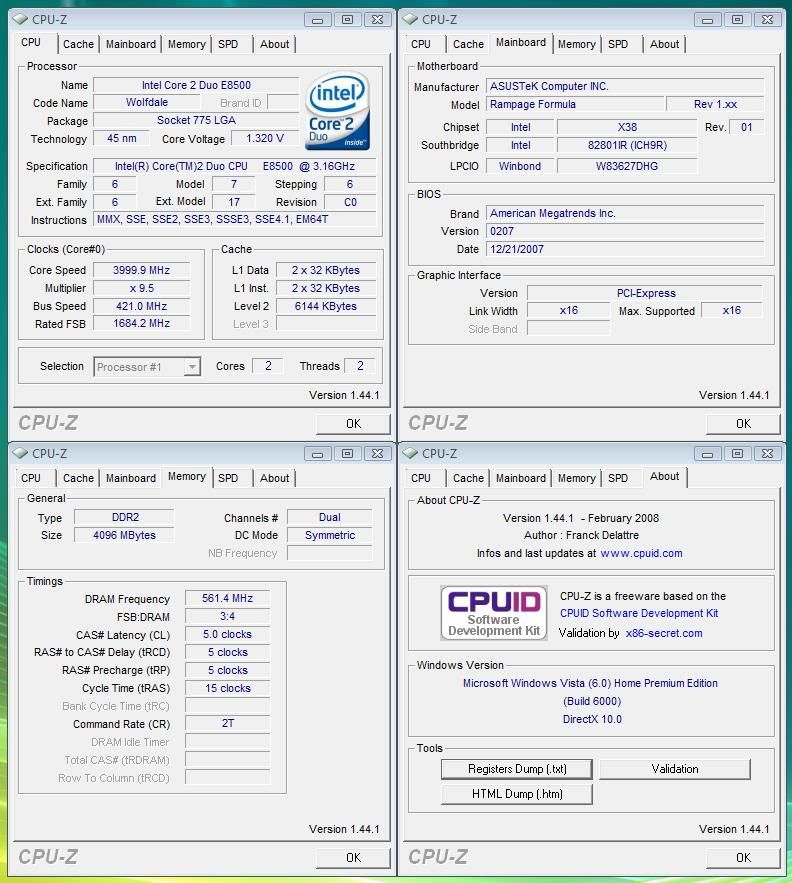Click the HTML Dump (.htm) button

(517, 794)
